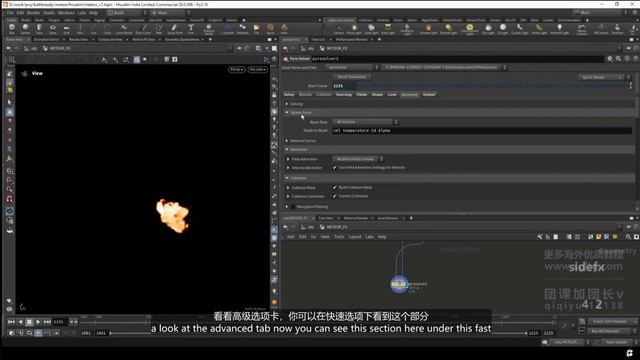
Task: Select the Sky Light shelf tool
Action: (488, 29)
